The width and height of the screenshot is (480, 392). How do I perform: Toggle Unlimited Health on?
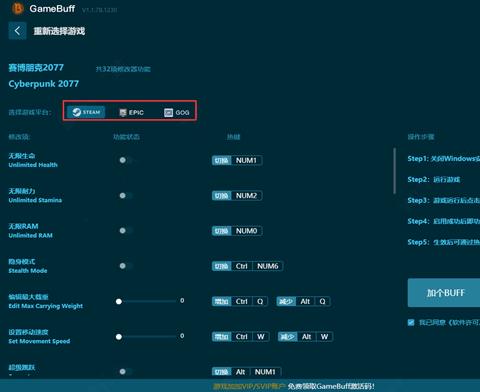[126, 160]
